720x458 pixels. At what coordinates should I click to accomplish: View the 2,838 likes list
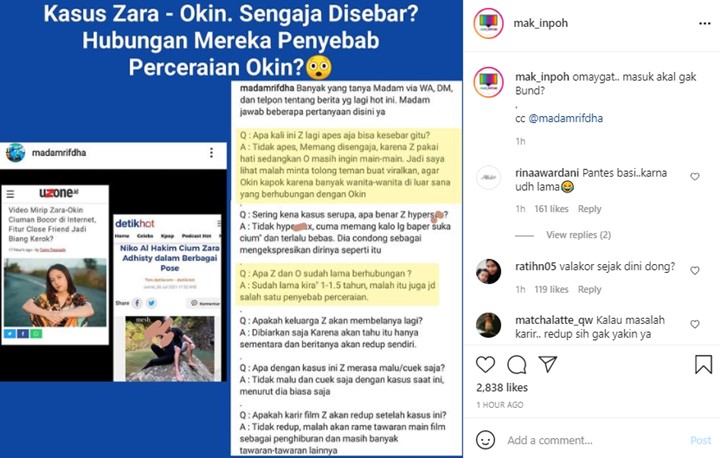point(502,388)
